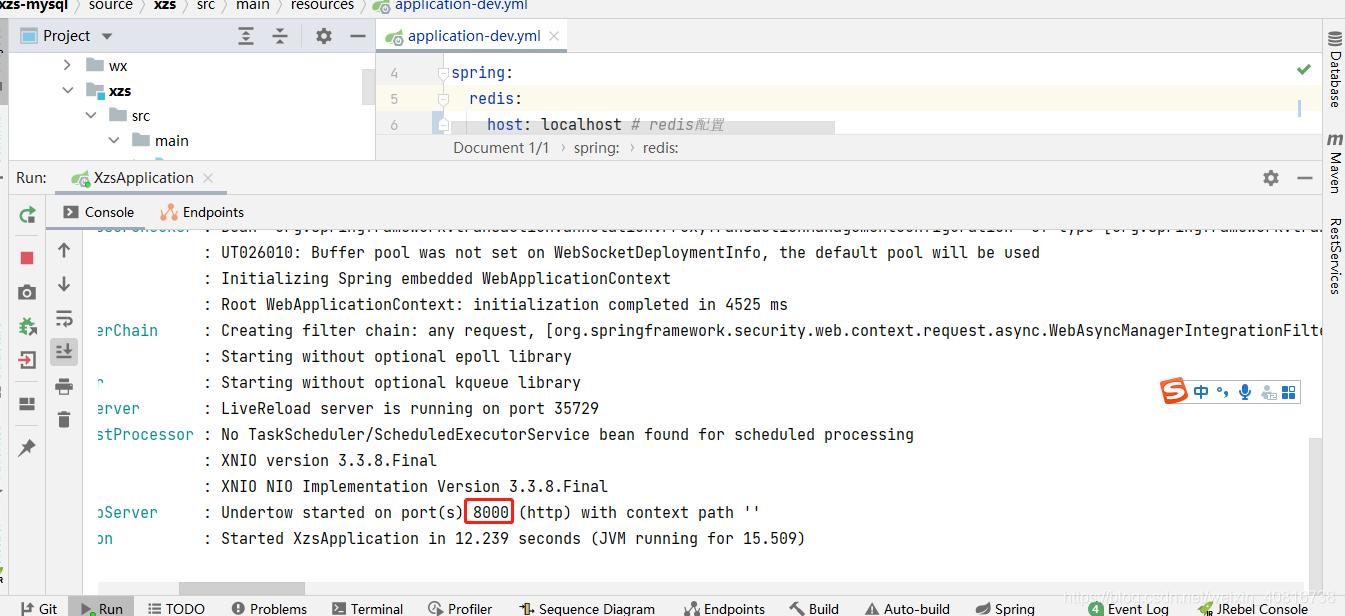This screenshot has height=616, width=1345.
Task: Open the Auto-build tool window
Action: [x=906, y=608]
